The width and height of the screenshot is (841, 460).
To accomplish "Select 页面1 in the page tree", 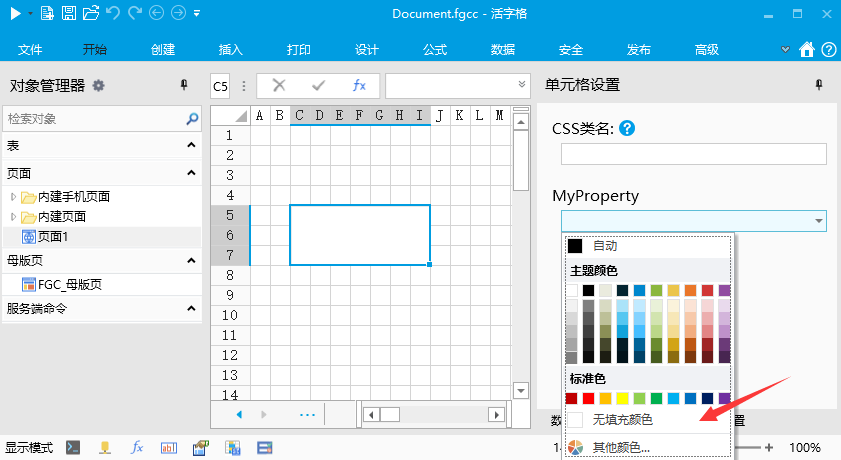I will point(53,236).
